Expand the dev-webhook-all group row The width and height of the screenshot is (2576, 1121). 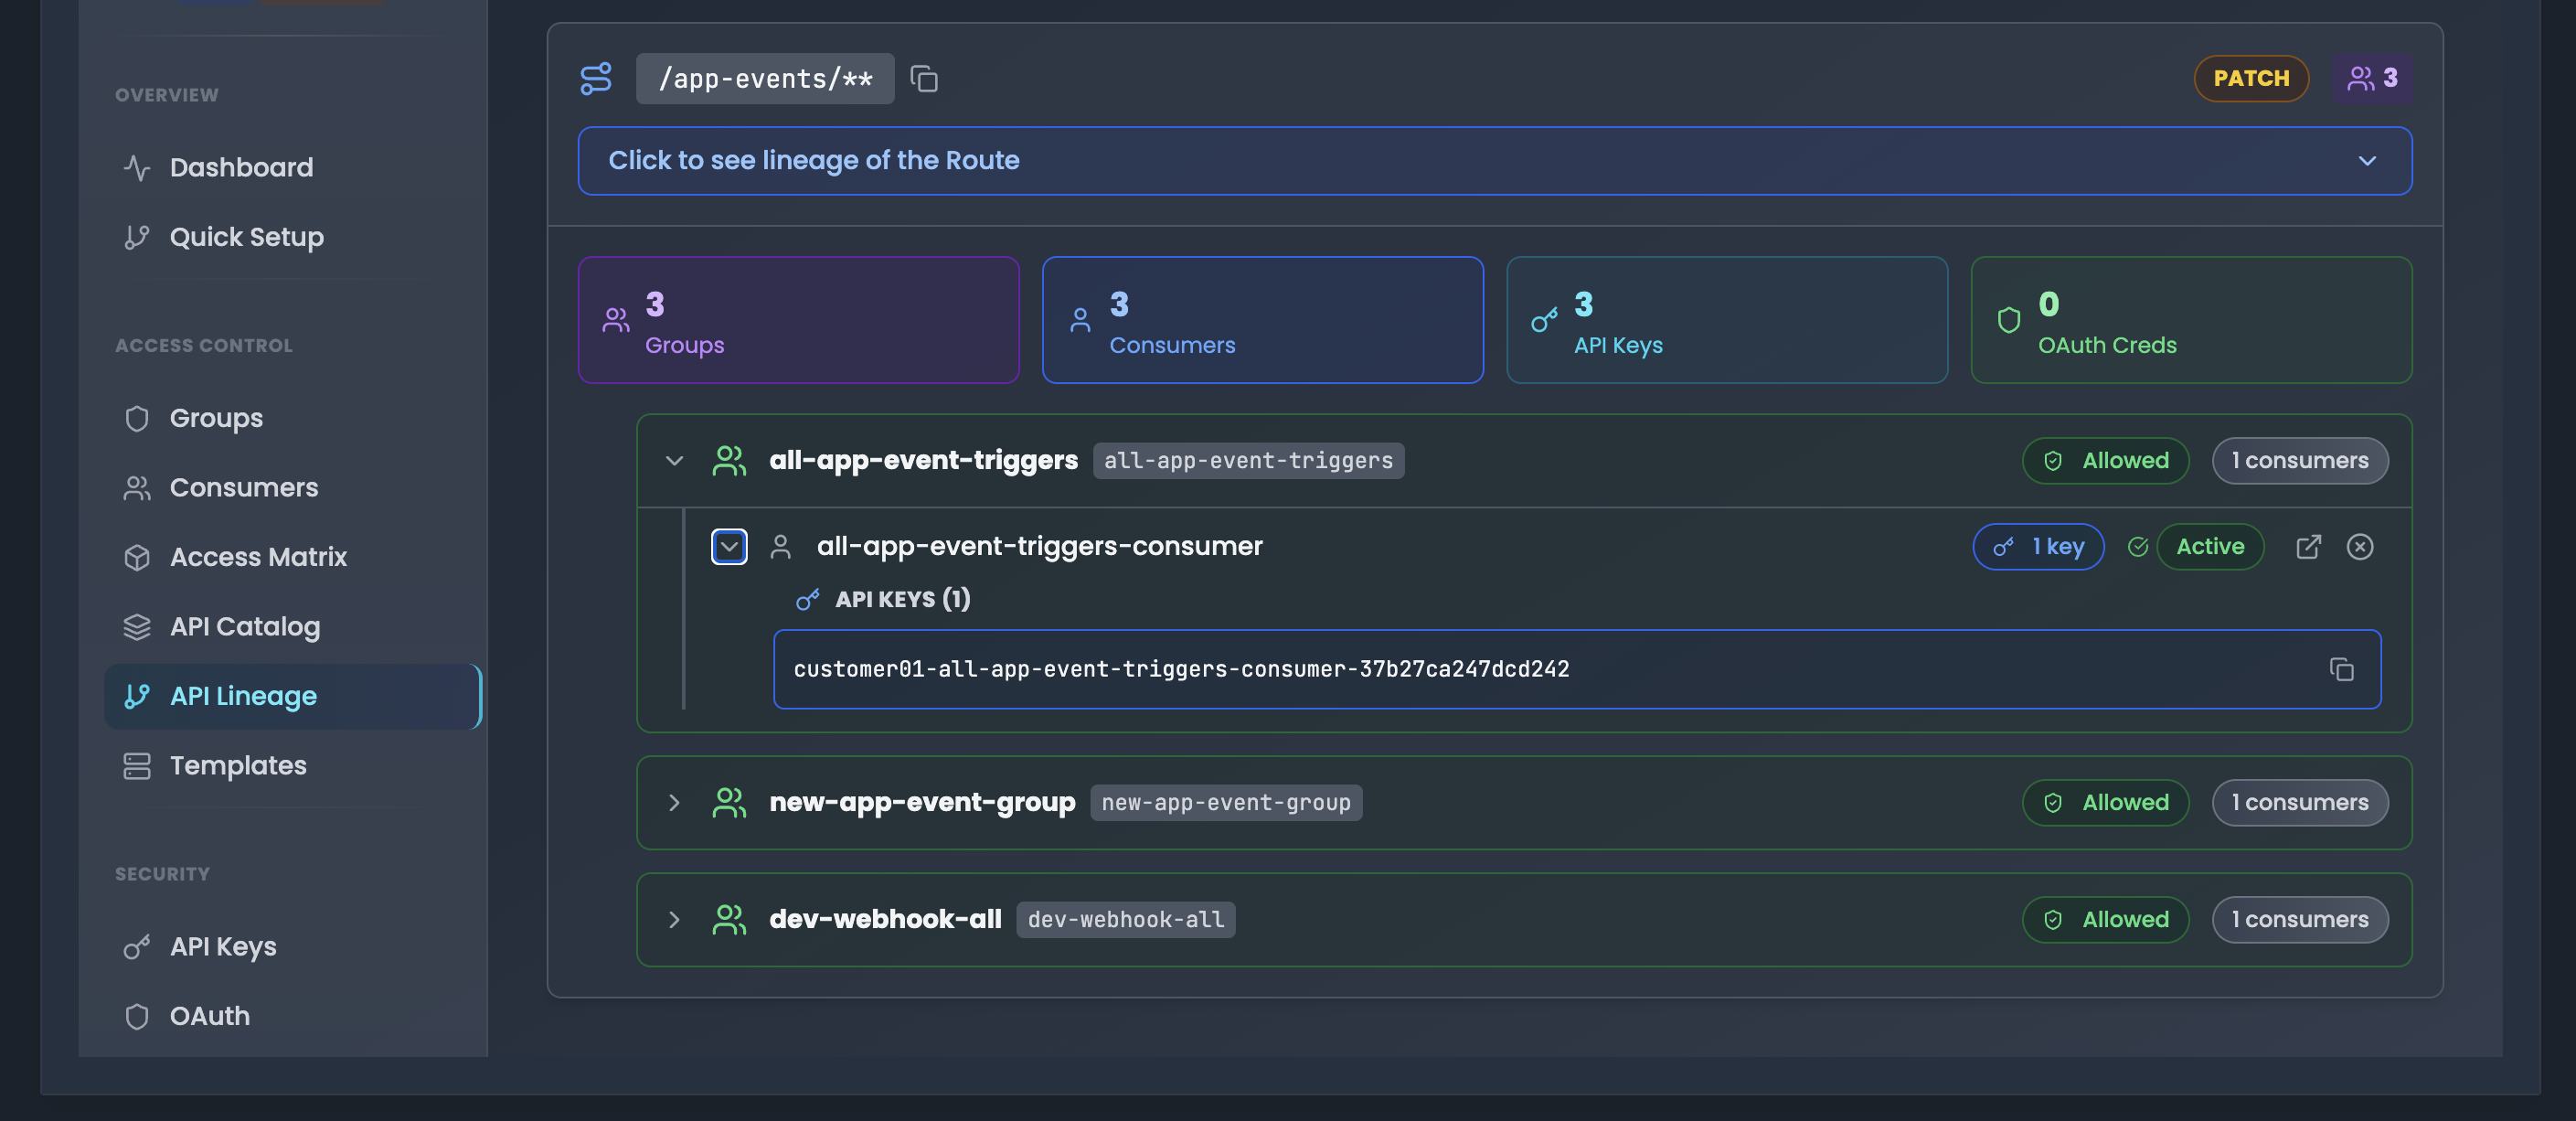(674, 919)
